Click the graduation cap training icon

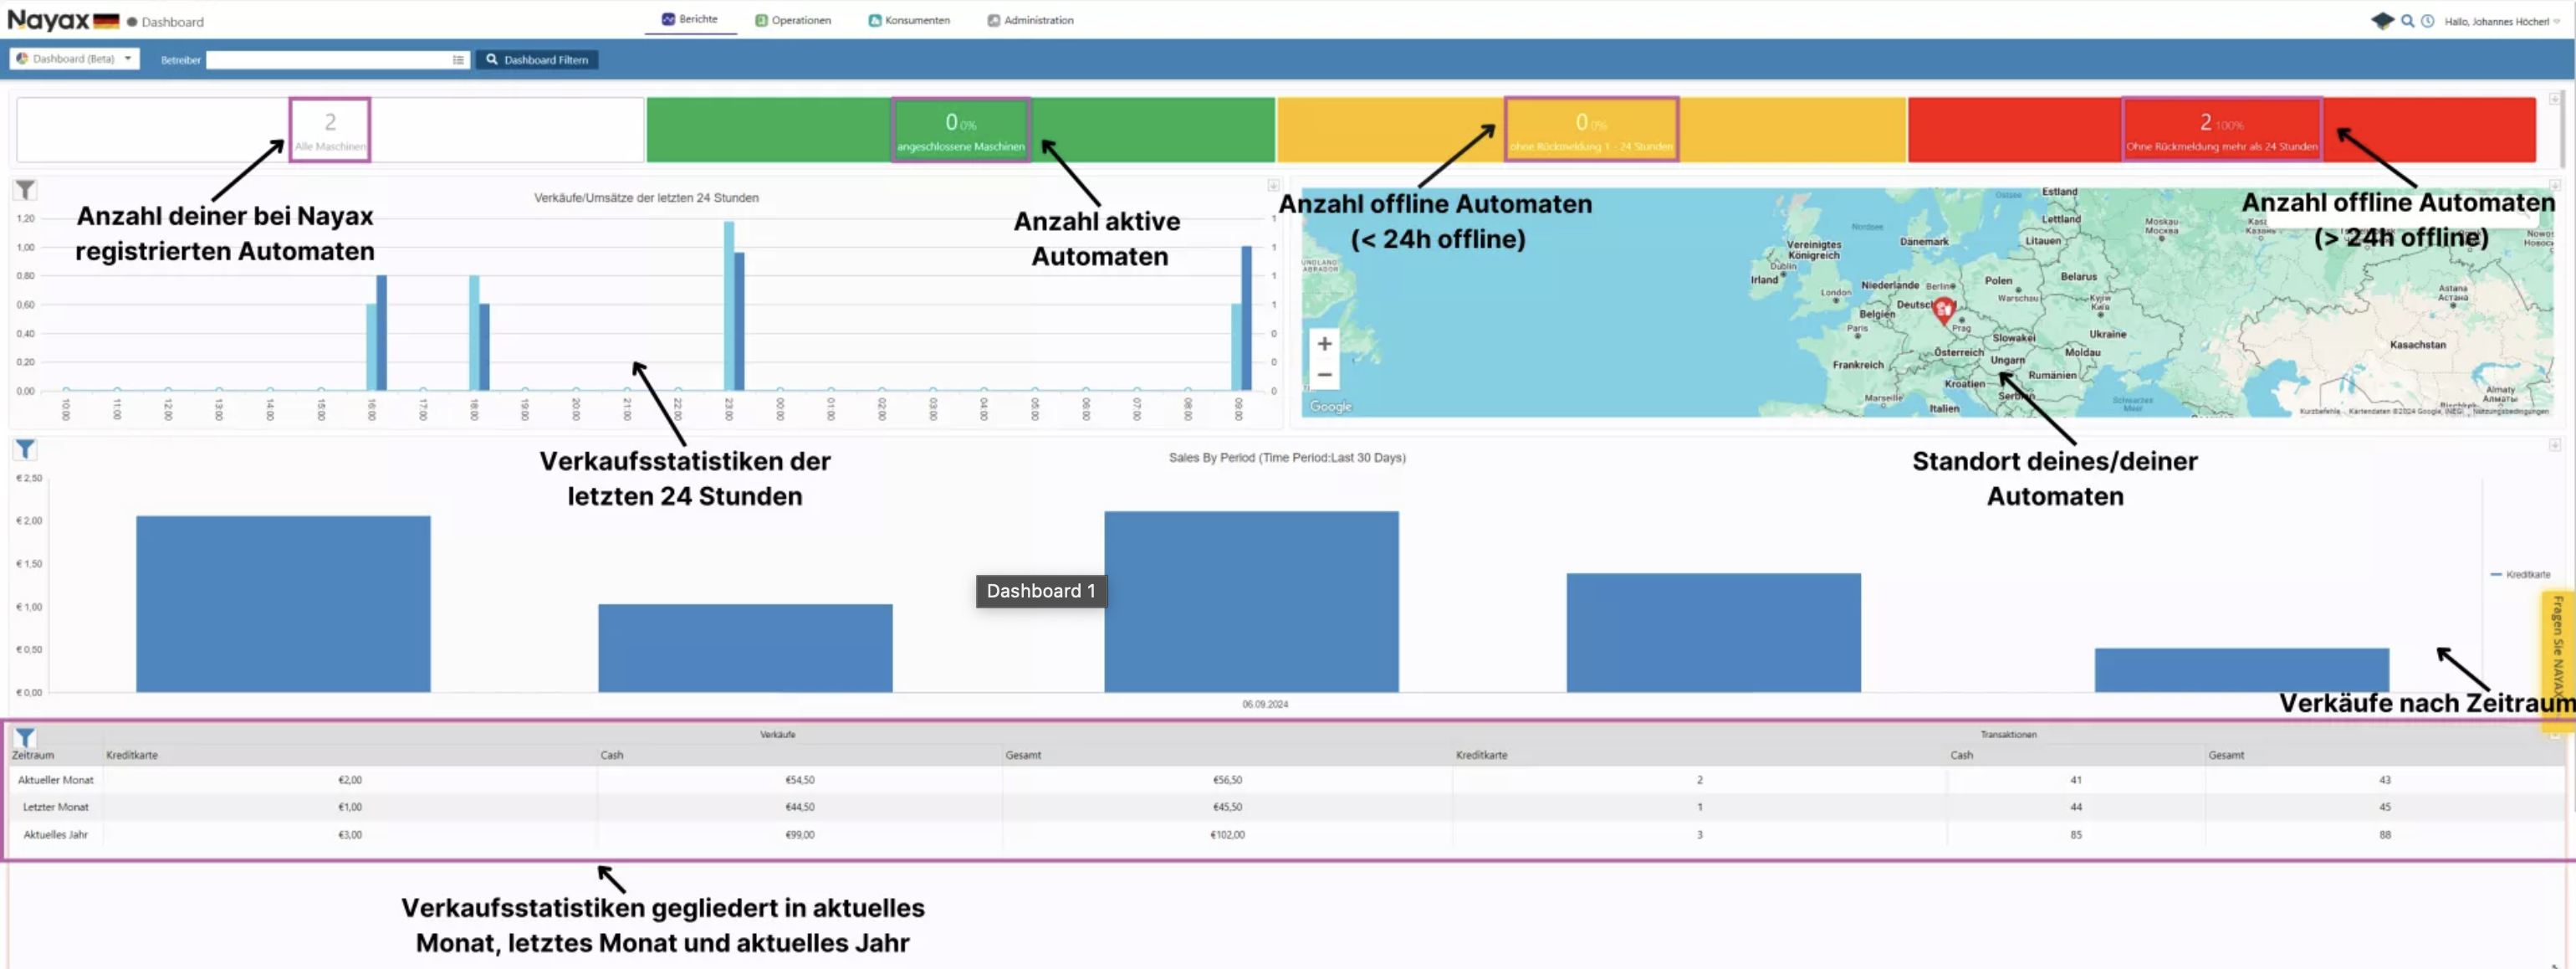click(x=2382, y=21)
